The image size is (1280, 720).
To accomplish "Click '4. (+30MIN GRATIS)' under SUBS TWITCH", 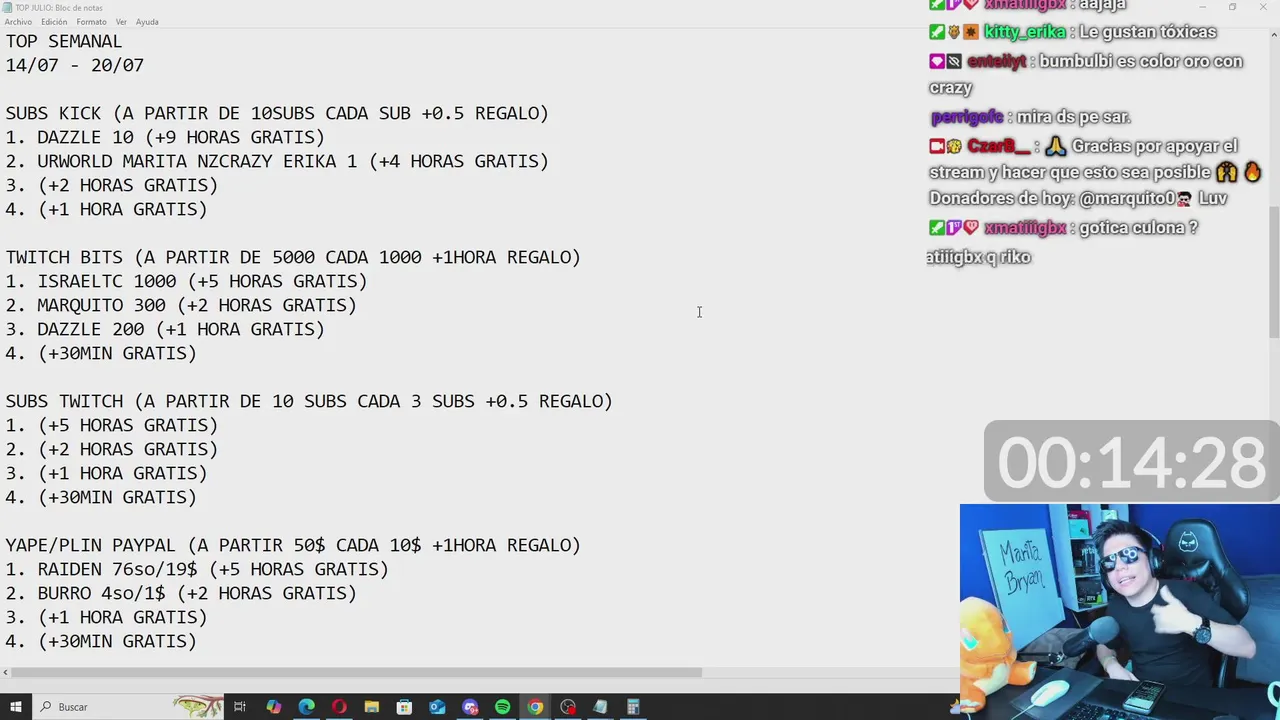I will point(101,497).
